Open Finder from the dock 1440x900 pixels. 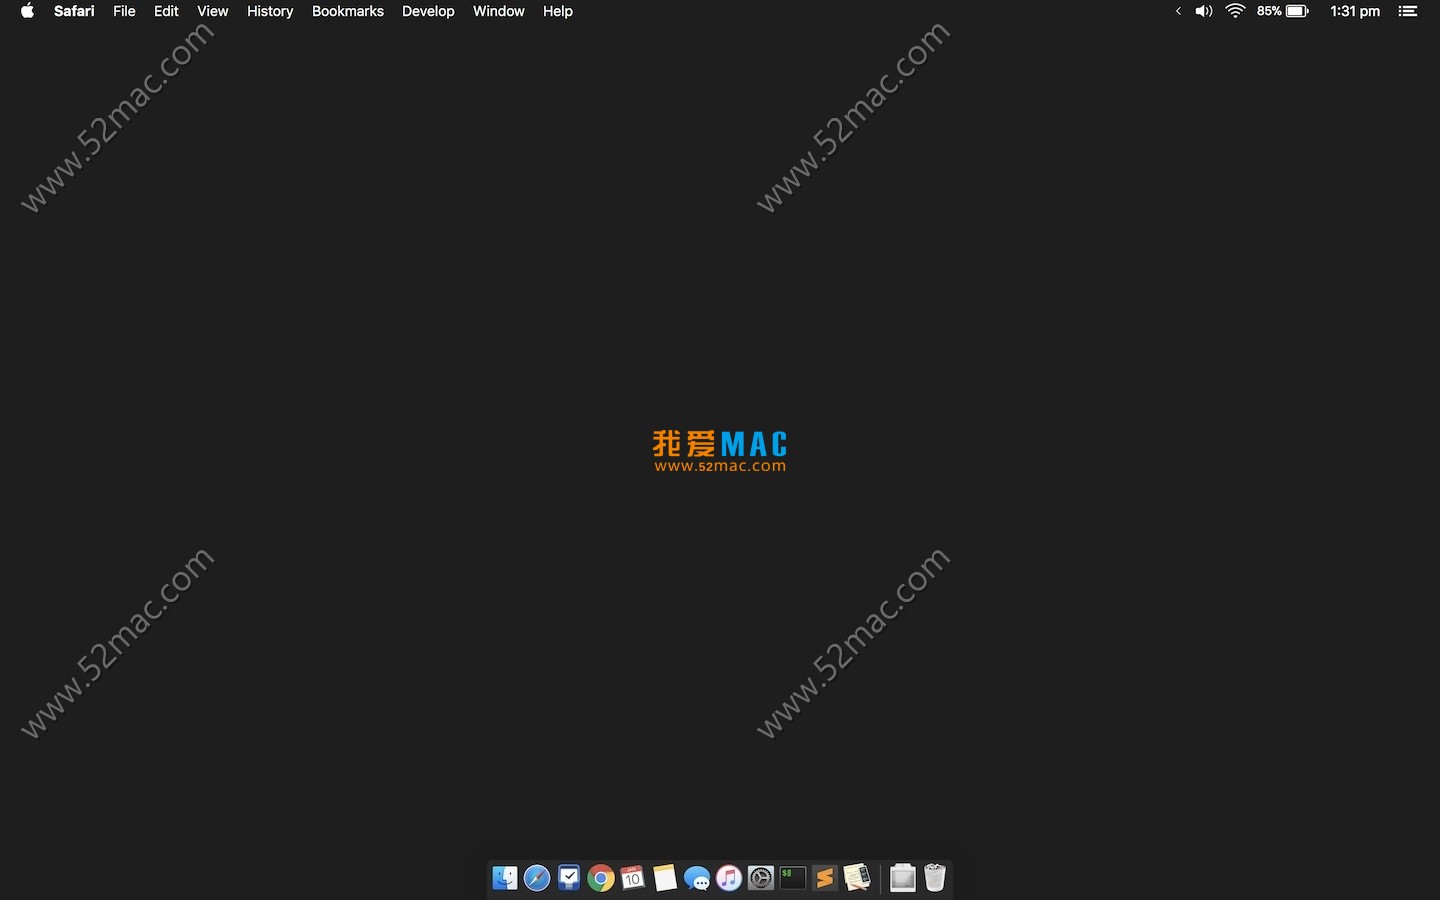[505, 878]
